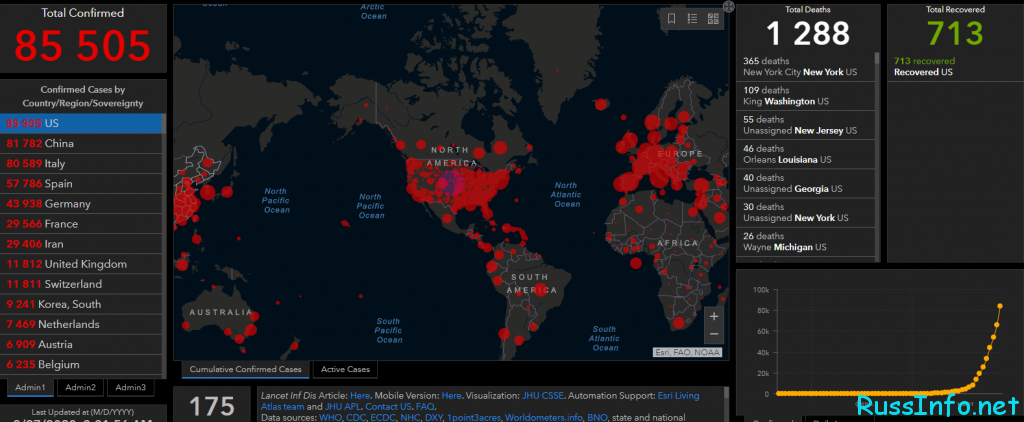1024x422 pixels.
Task: Zoom in on the map with plus button
Action: [x=714, y=316]
